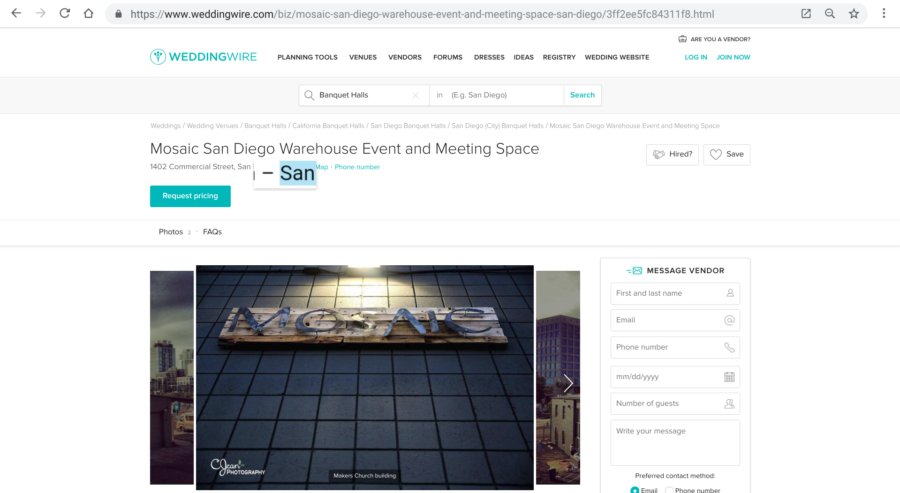Open the Weddings breadcrumb link
This screenshot has height=493, width=900.
click(x=165, y=126)
